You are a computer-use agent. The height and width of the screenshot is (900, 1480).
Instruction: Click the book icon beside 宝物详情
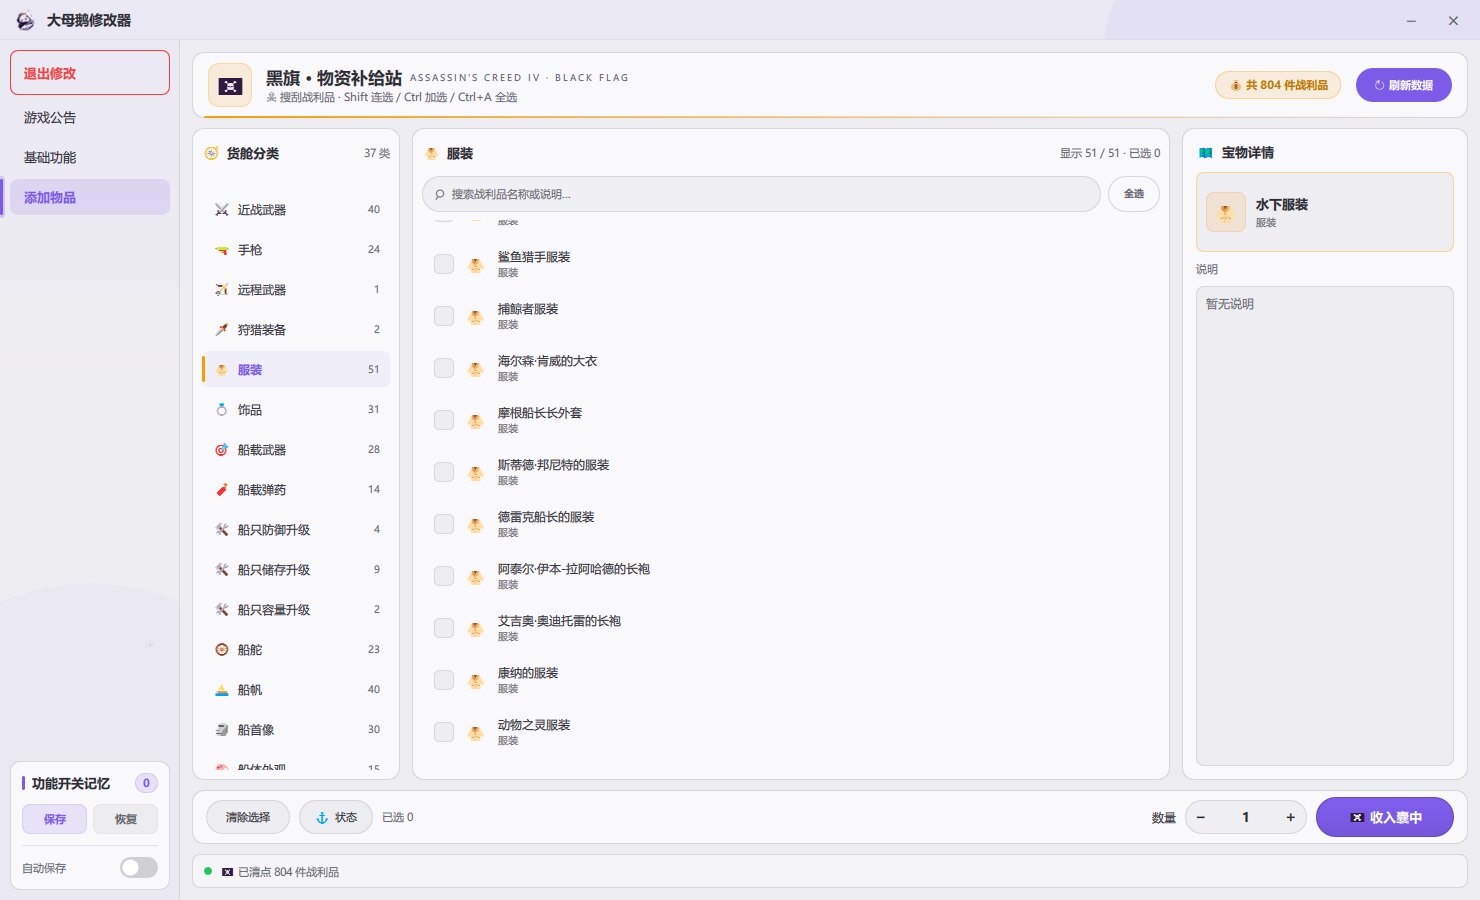1206,153
